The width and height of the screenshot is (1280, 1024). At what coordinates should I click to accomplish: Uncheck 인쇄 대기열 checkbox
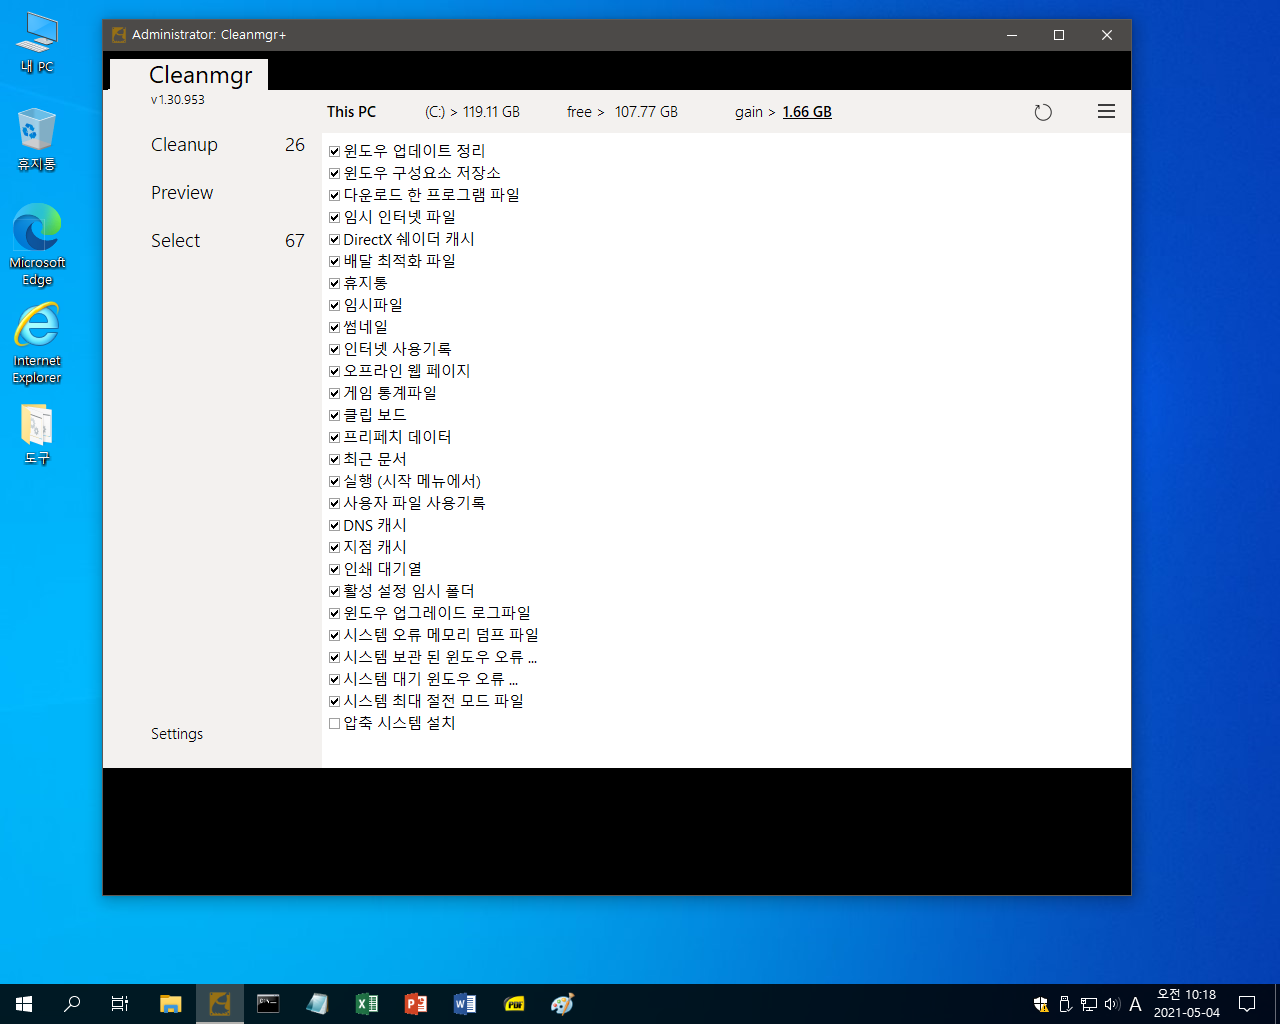click(335, 570)
